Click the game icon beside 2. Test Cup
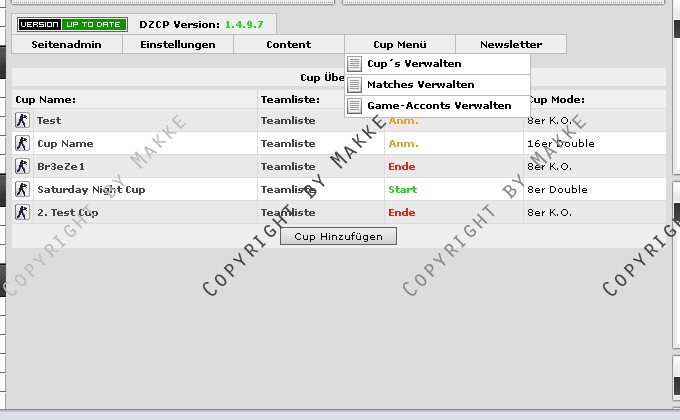Image resolution: width=680 pixels, height=420 pixels. pos(22,212)
